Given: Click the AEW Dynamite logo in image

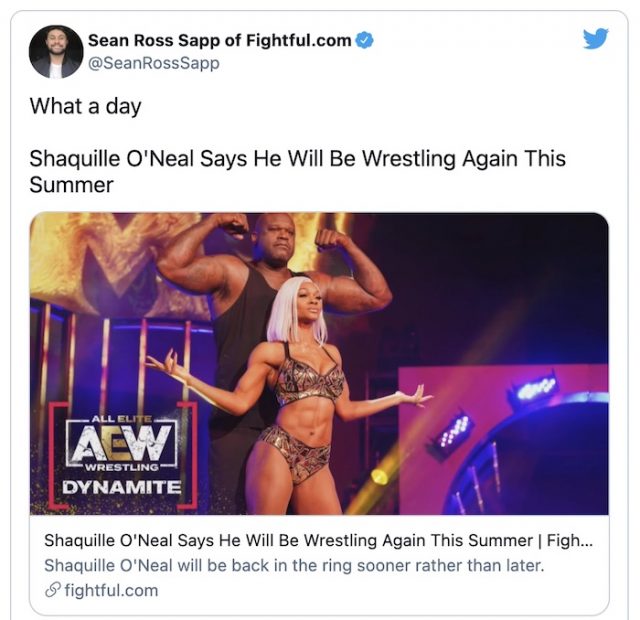Looking at the screenshot, I should point(123,454).
